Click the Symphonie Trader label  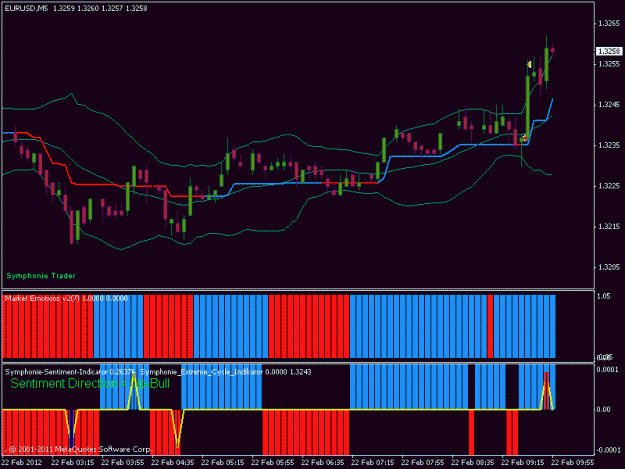[41, 276]
